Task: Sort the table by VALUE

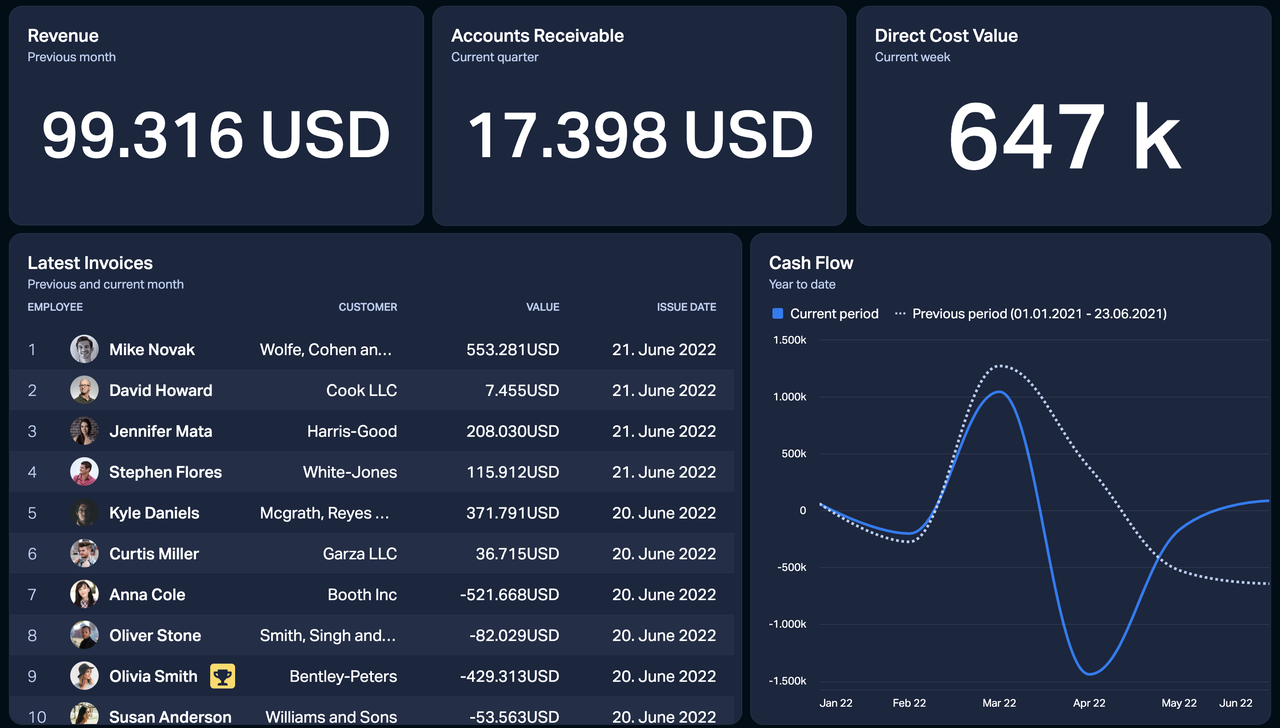Action: 543,307
